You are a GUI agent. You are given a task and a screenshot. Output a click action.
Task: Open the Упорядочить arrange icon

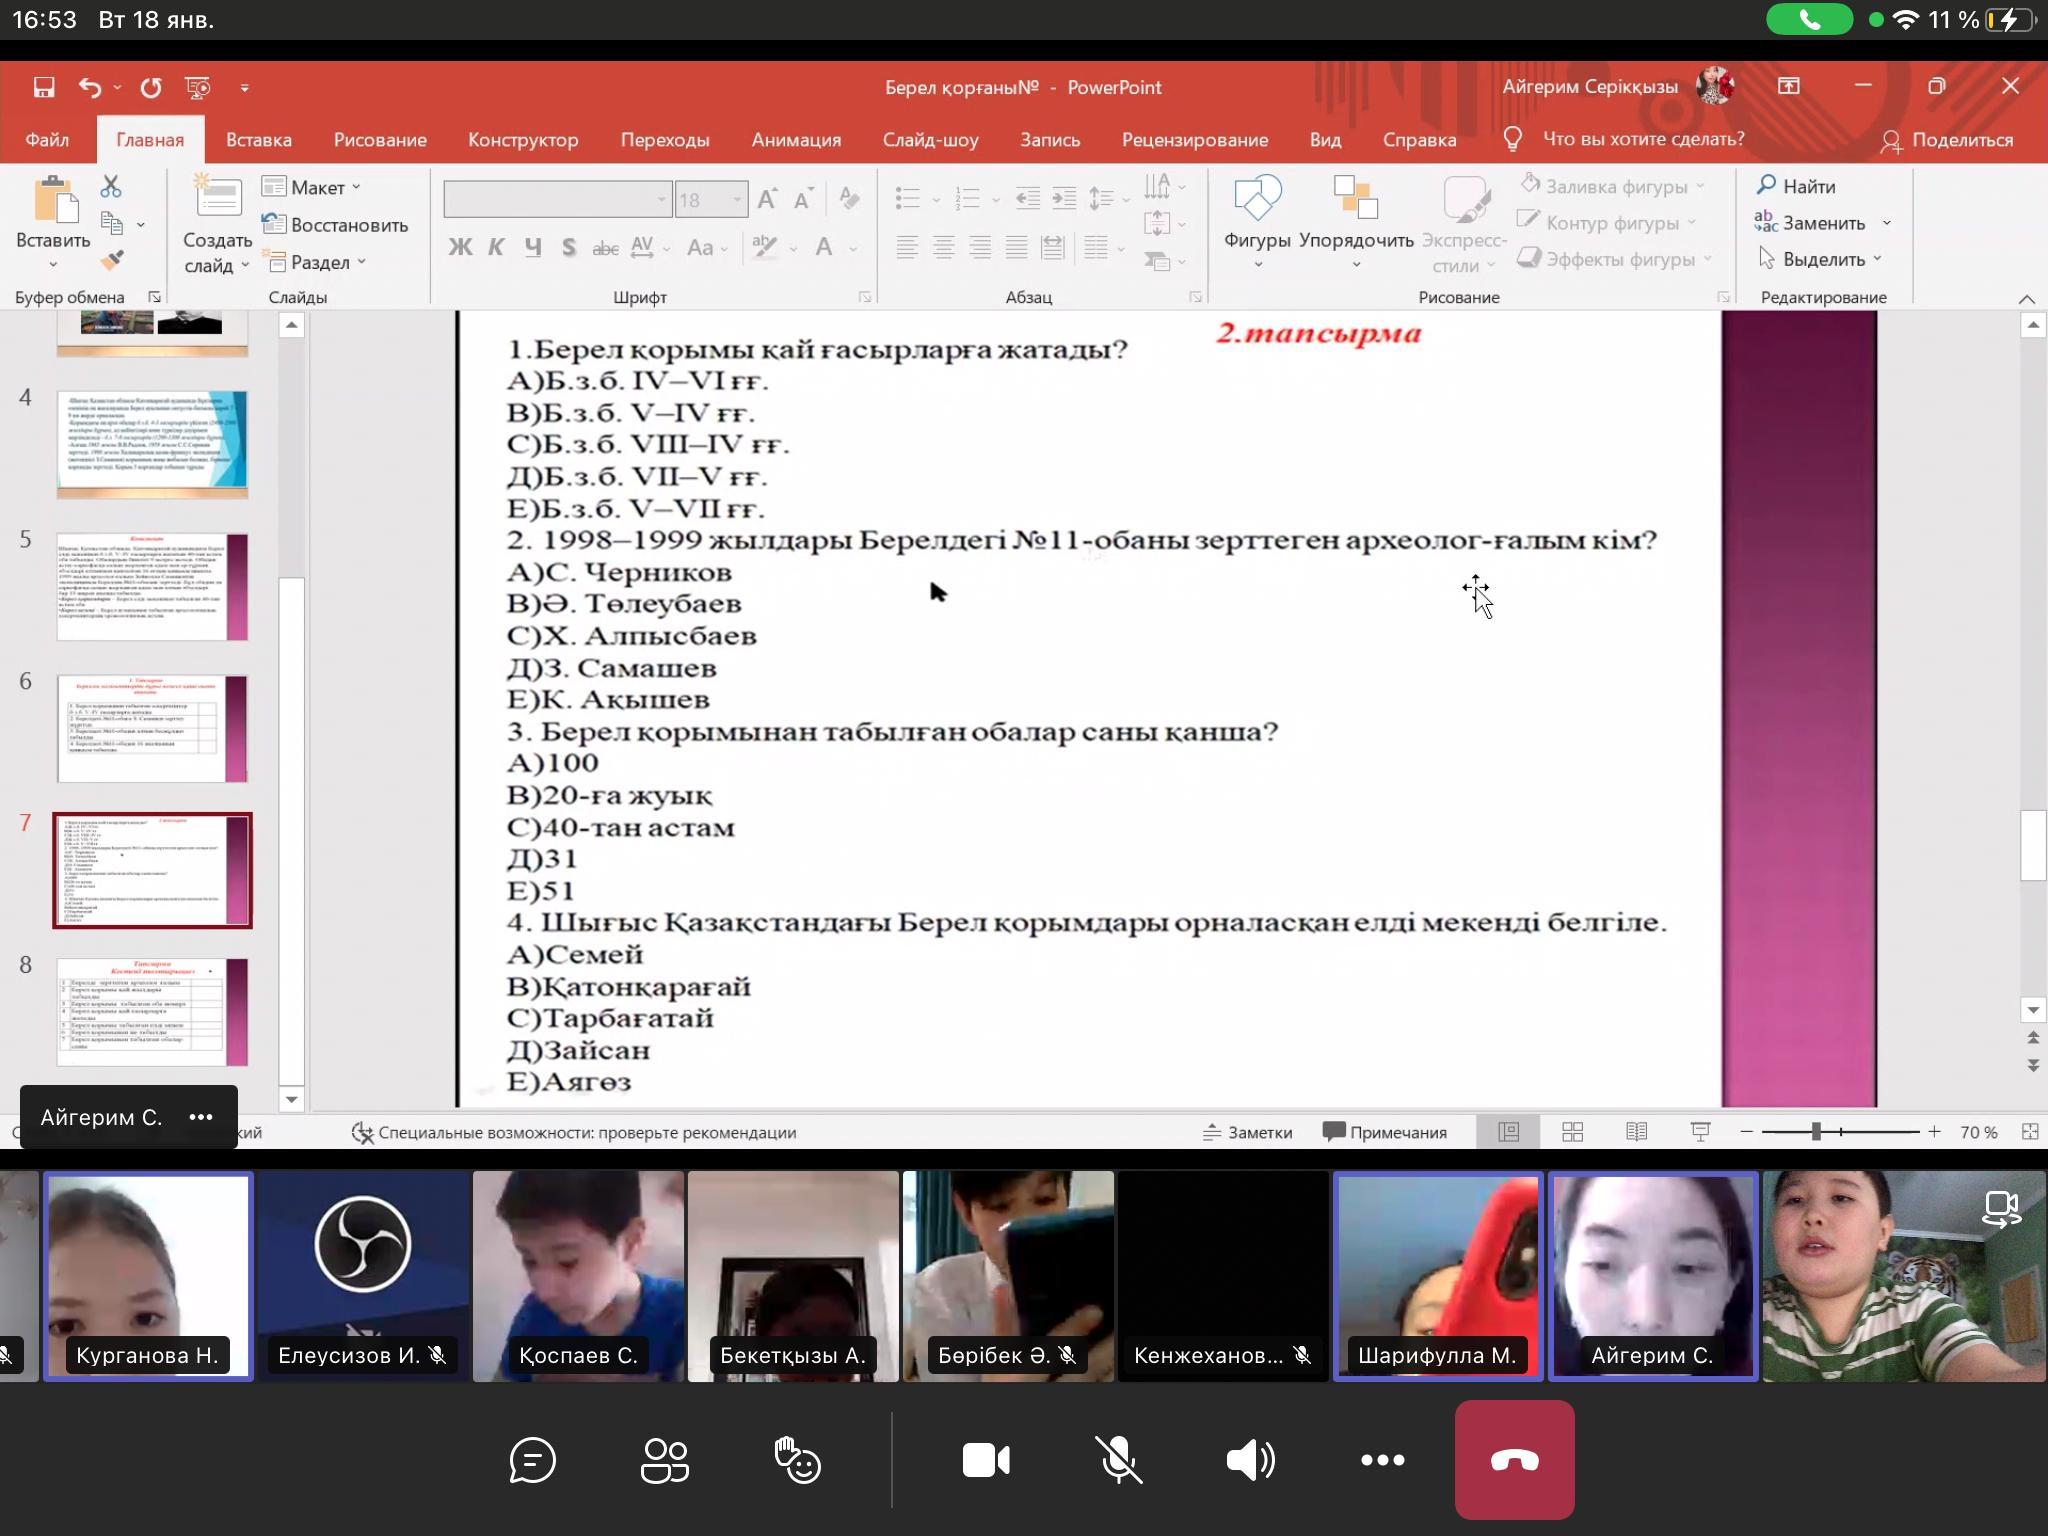click(x=1356, y=198)
